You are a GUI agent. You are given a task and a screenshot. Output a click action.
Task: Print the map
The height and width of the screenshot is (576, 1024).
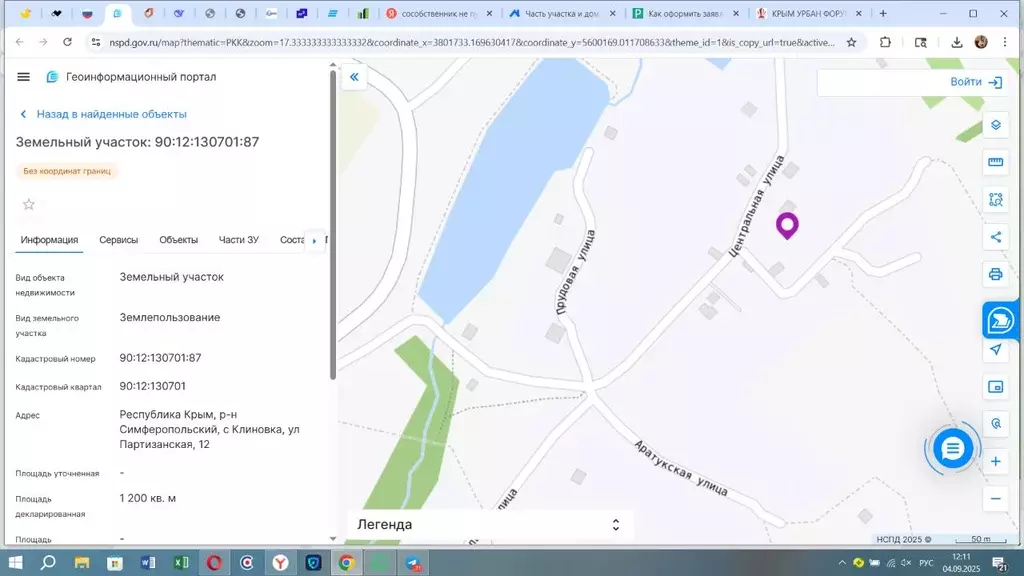point(995,274)
